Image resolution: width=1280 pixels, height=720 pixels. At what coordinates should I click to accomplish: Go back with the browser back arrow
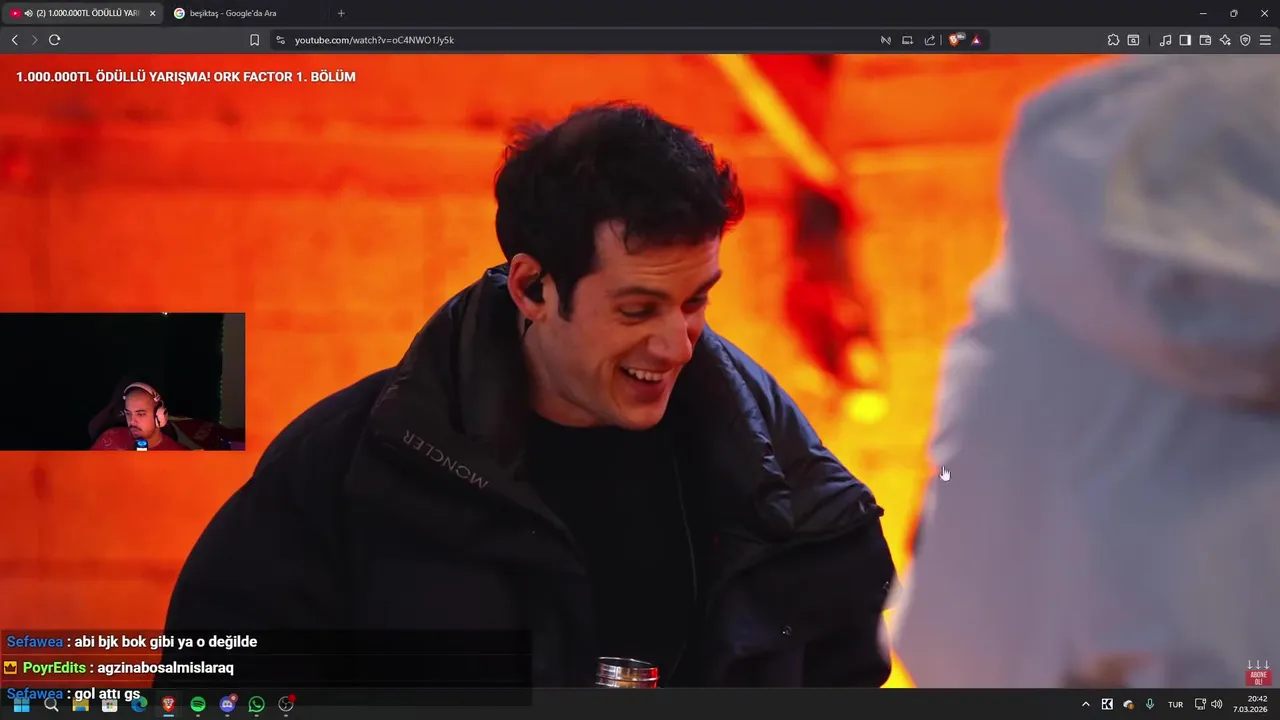[14, 40]
